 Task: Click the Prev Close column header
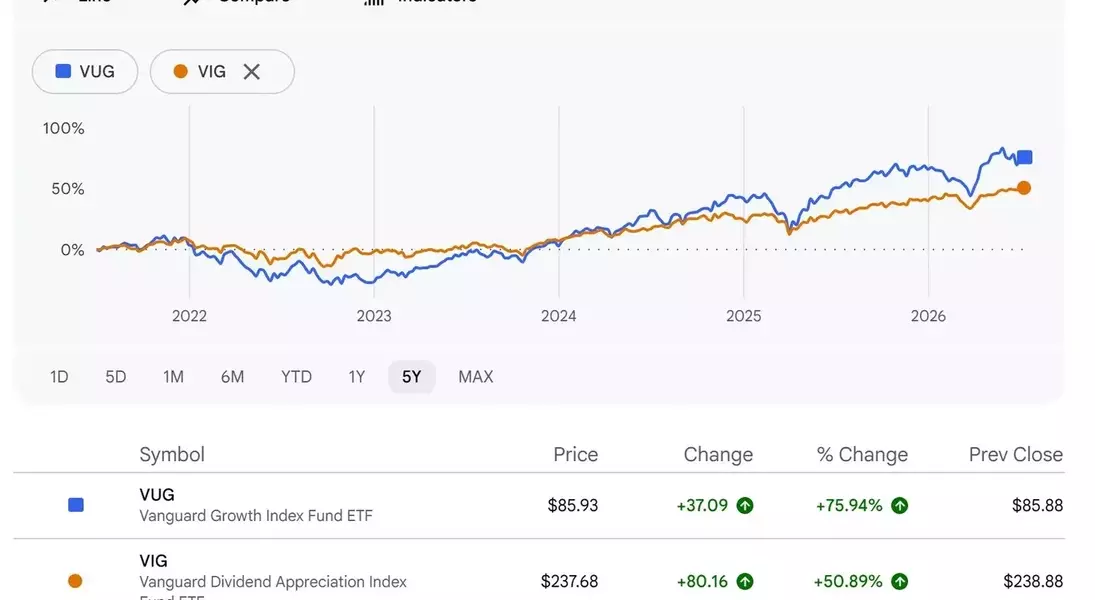pyautogui.click(x=1016, y=455)
